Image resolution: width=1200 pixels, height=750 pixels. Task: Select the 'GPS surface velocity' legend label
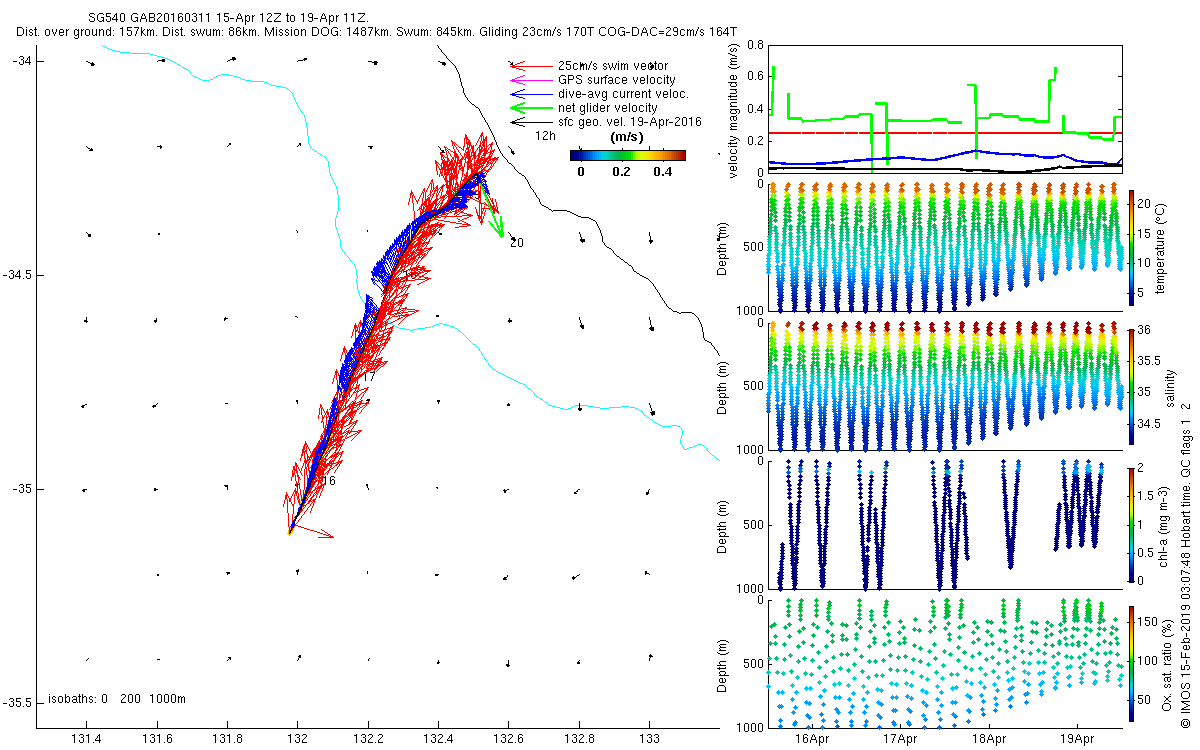coord(617,79)
